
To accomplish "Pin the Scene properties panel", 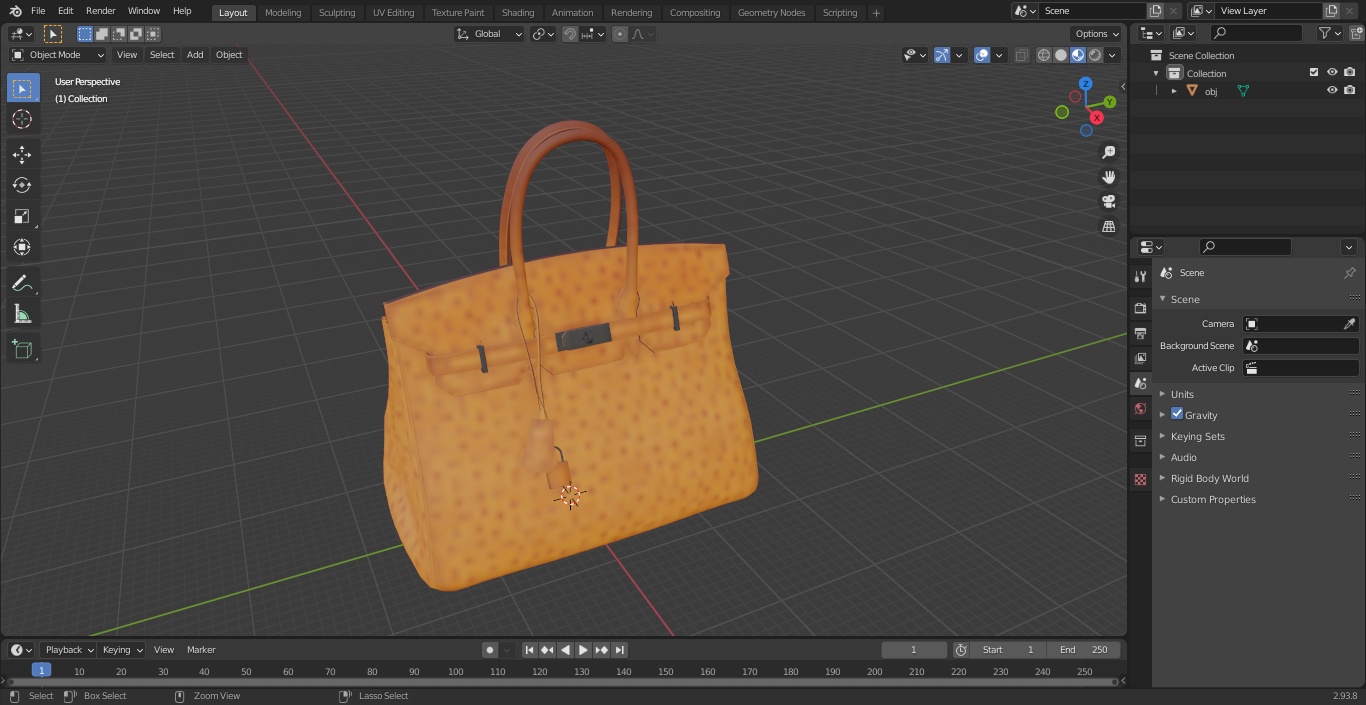I will [1349, 273].
